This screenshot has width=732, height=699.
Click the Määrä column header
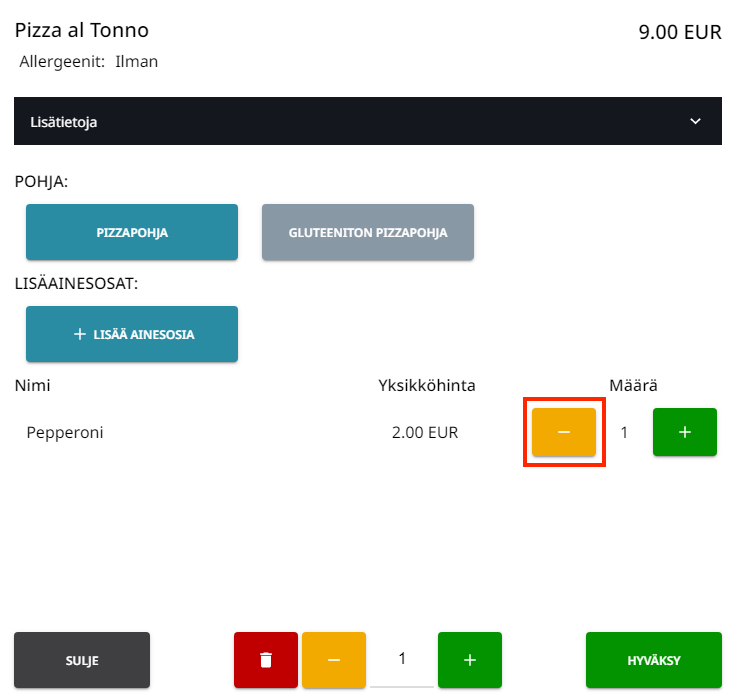(x=634, y=386)
